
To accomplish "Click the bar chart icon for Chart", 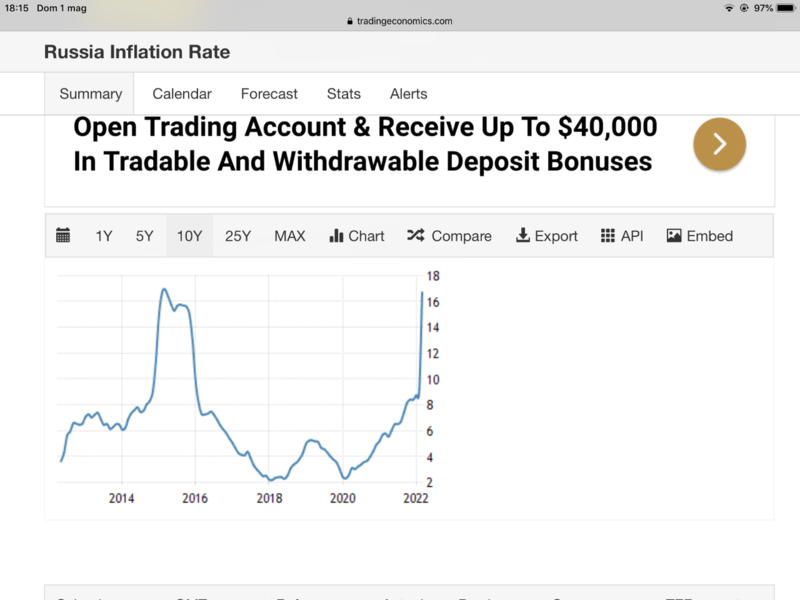I will pos(336,236).
